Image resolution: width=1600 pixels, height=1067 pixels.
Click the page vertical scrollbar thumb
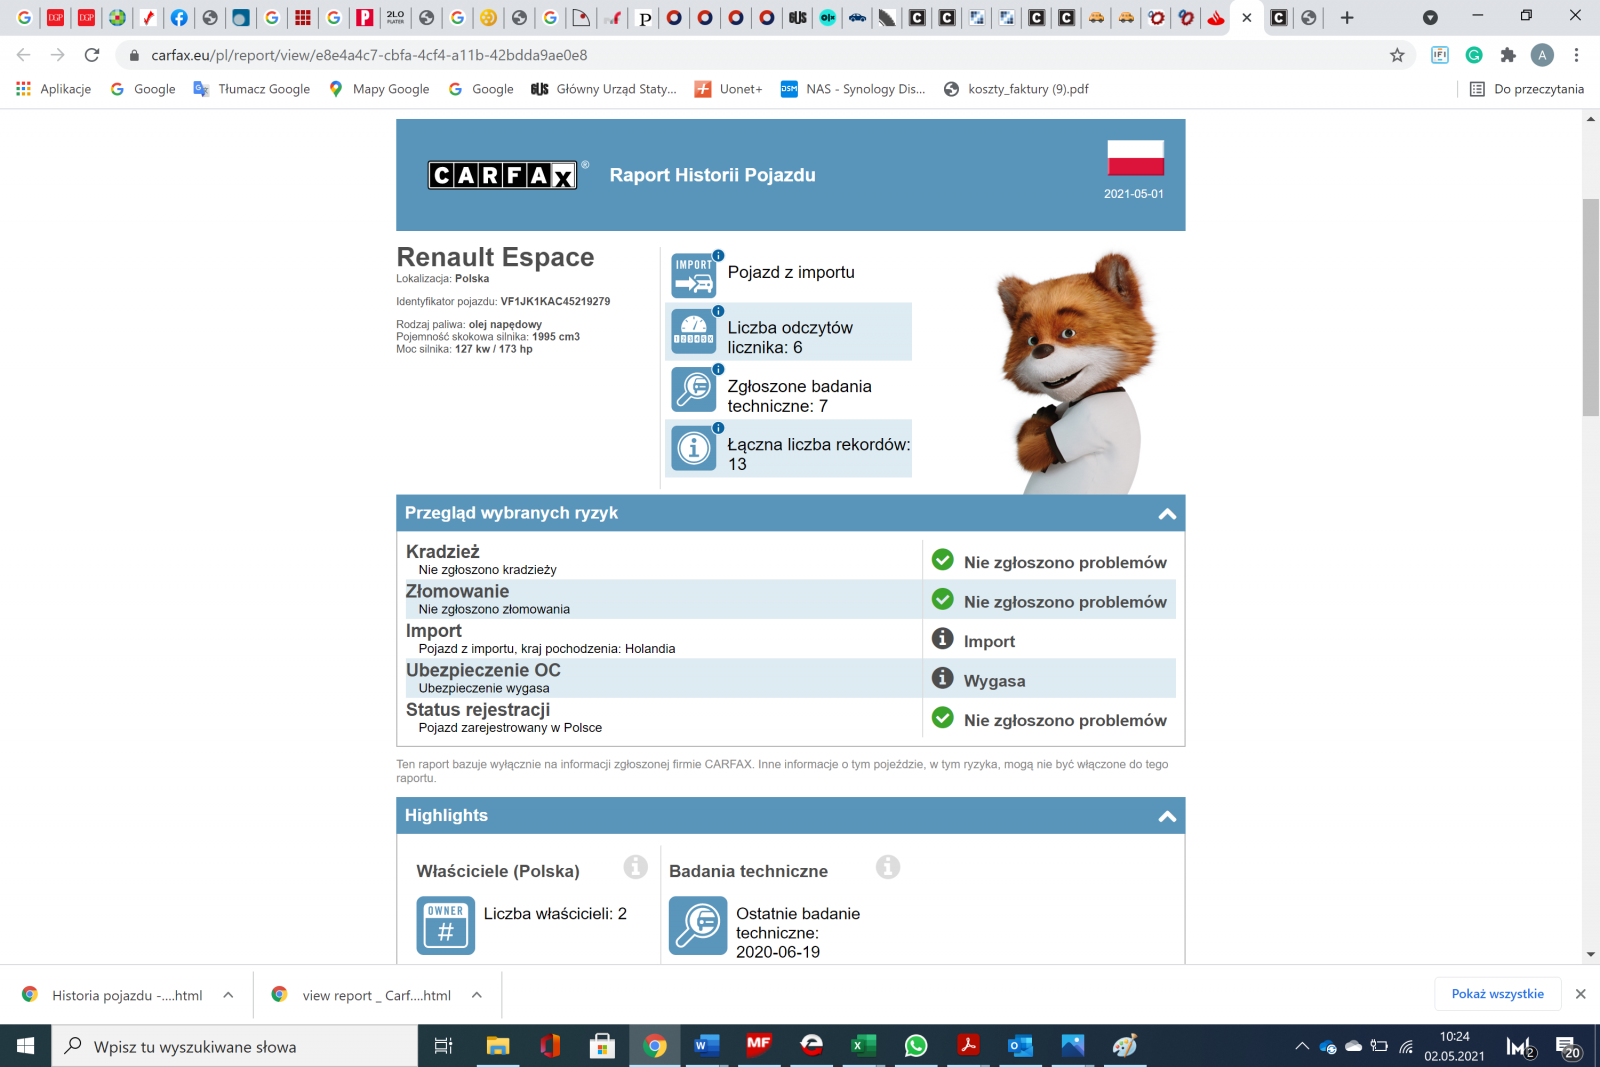pyautogui.click(x=1590, y=306)
